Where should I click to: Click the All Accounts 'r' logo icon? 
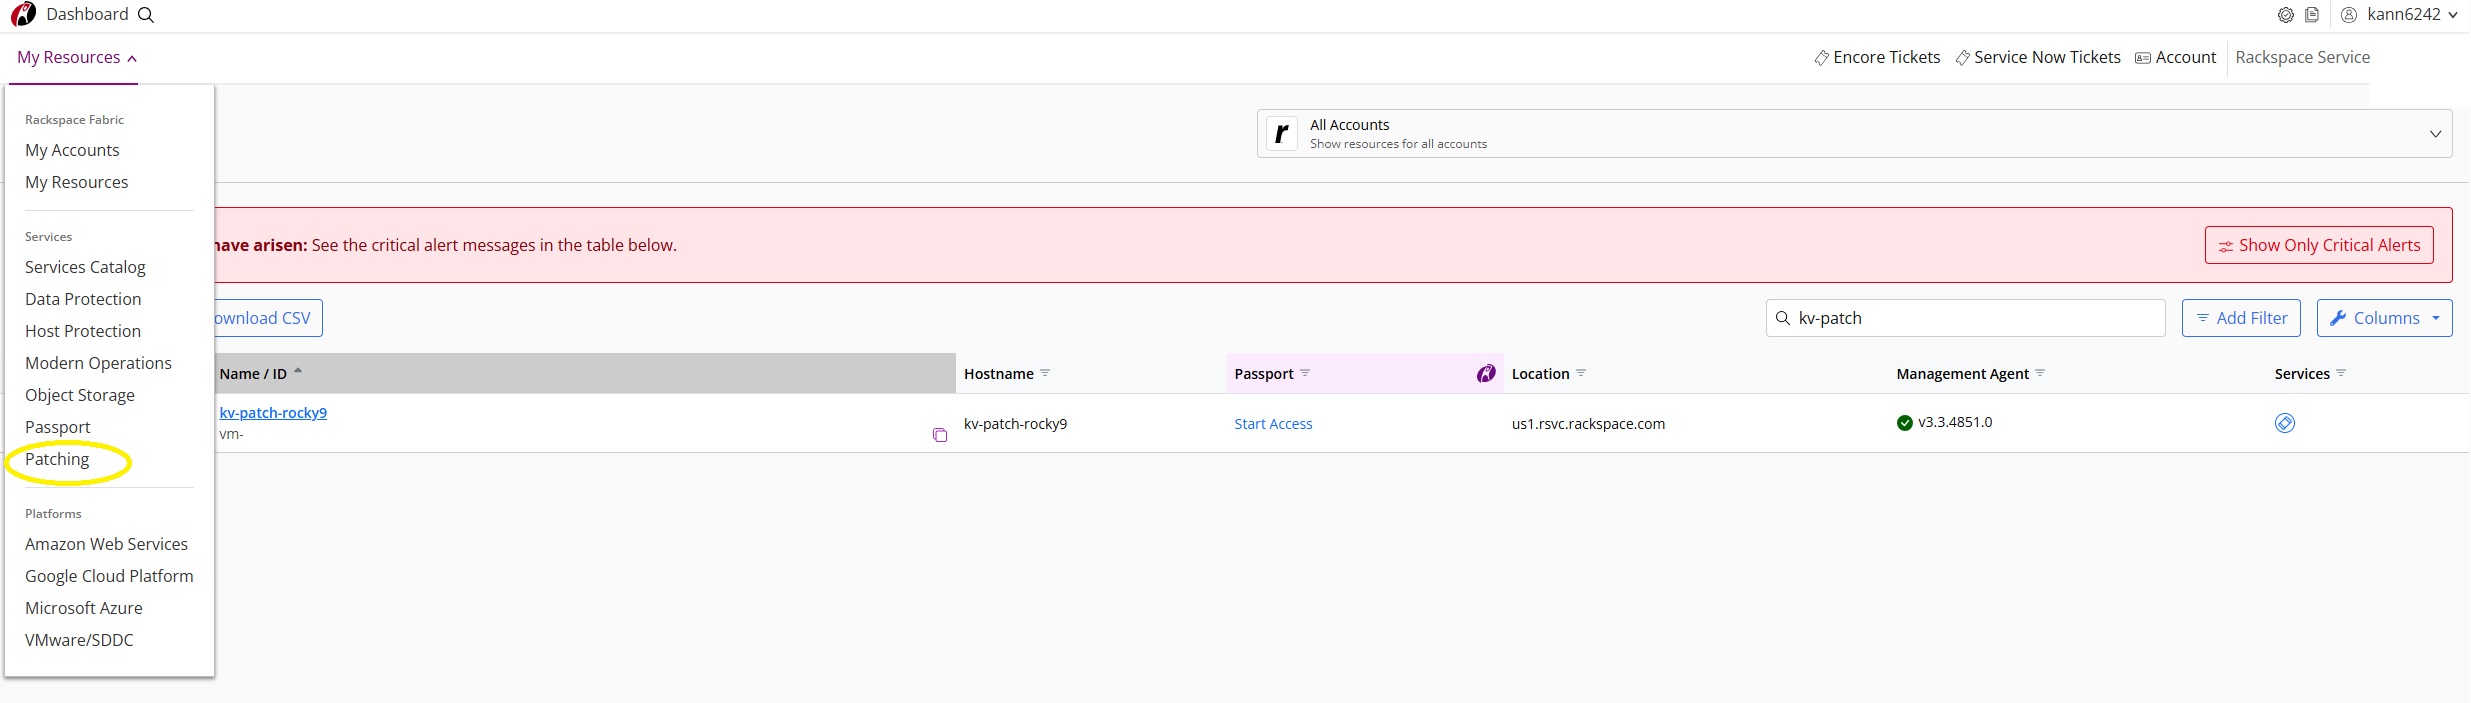coord(1282,133)
